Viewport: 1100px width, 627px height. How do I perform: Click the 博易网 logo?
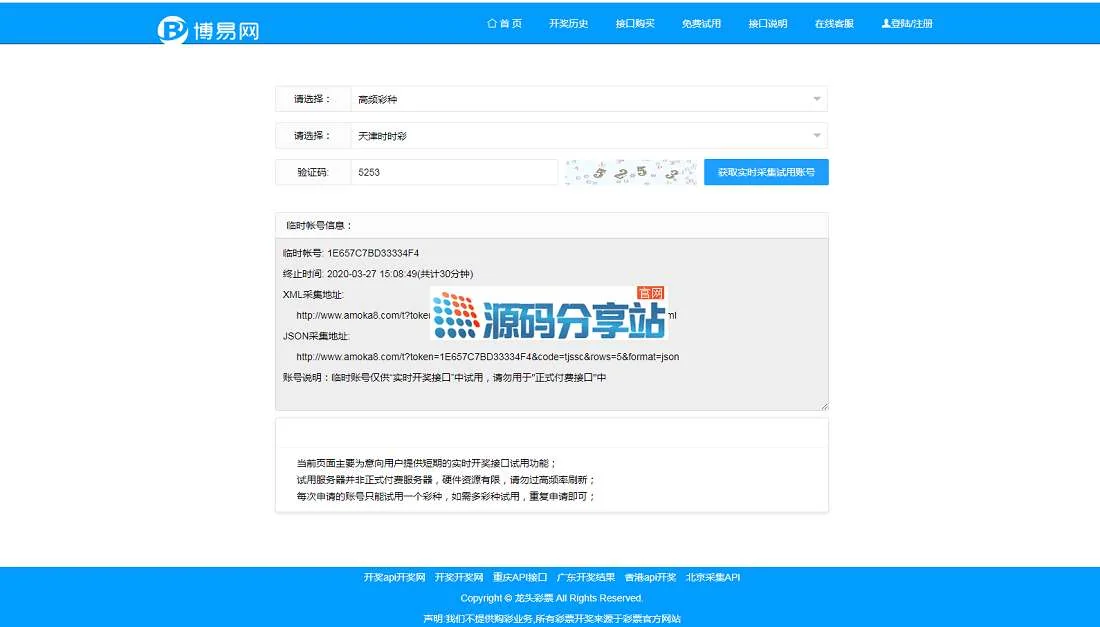pyautogui.click(x=208, y=29)
